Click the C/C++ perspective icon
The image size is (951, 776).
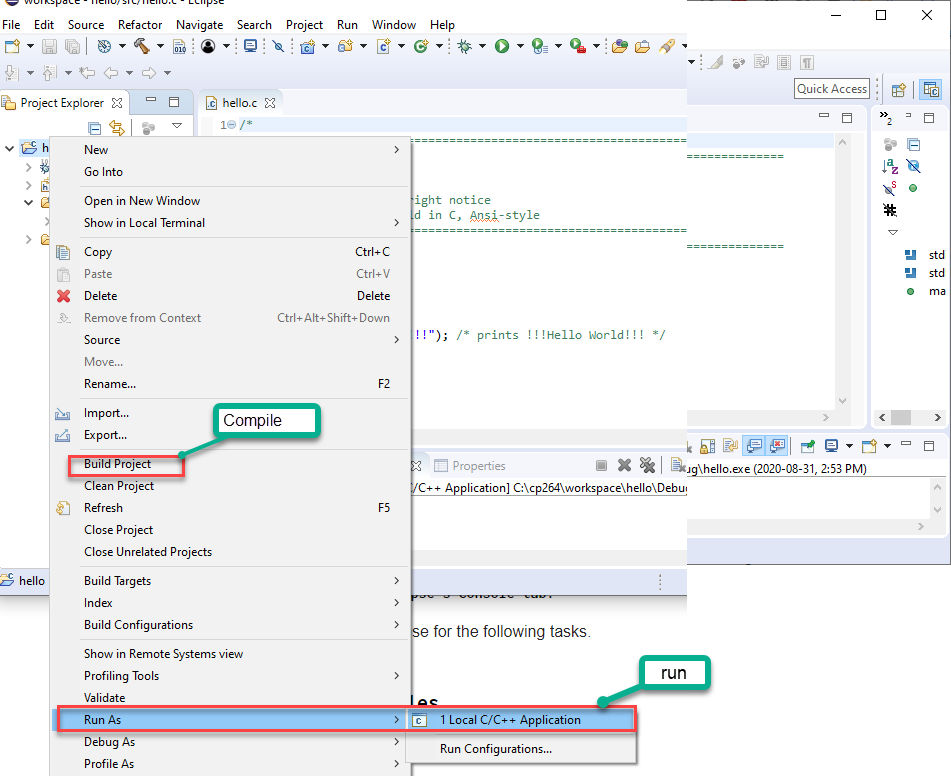point(931,89)
